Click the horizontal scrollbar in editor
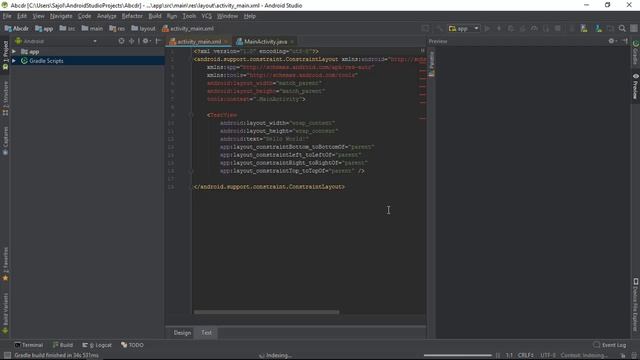 [x=267, y=312]
